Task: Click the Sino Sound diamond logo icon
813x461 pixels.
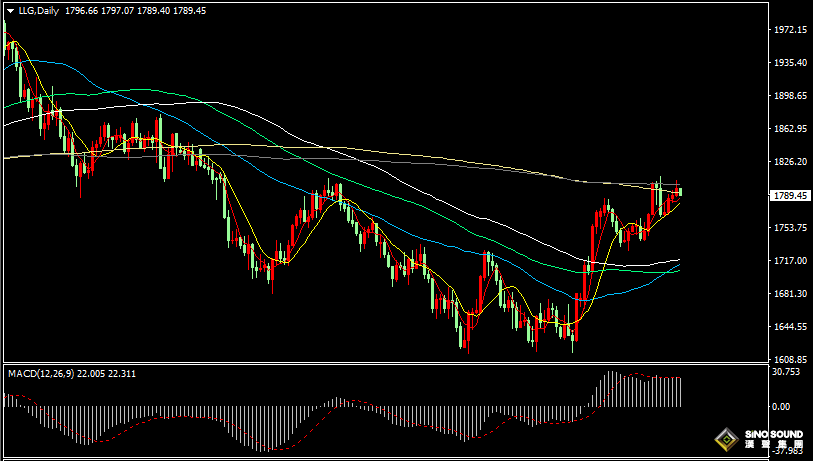Action: (725, 440)
